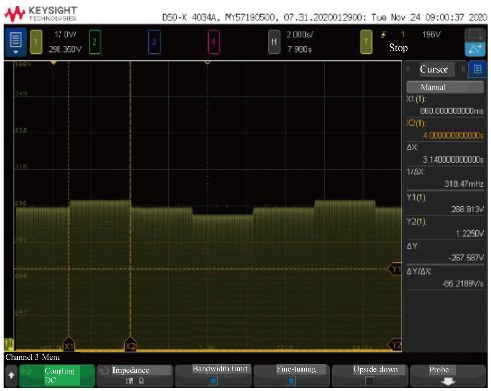Select the Y2(1) cursor value field
This screenshot has width=491, height=391.
point(445,228)
